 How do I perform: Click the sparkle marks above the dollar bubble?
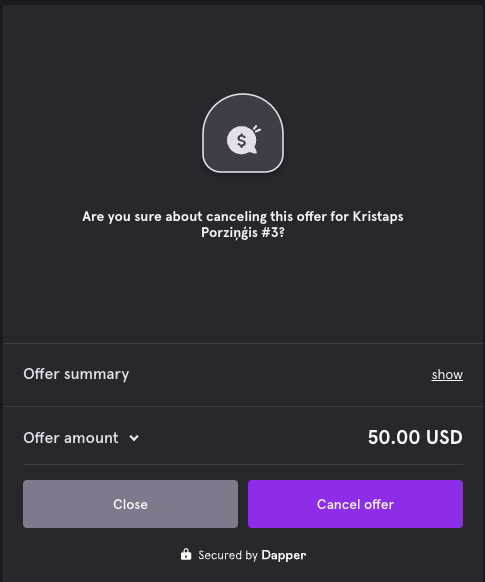(257, 129)
